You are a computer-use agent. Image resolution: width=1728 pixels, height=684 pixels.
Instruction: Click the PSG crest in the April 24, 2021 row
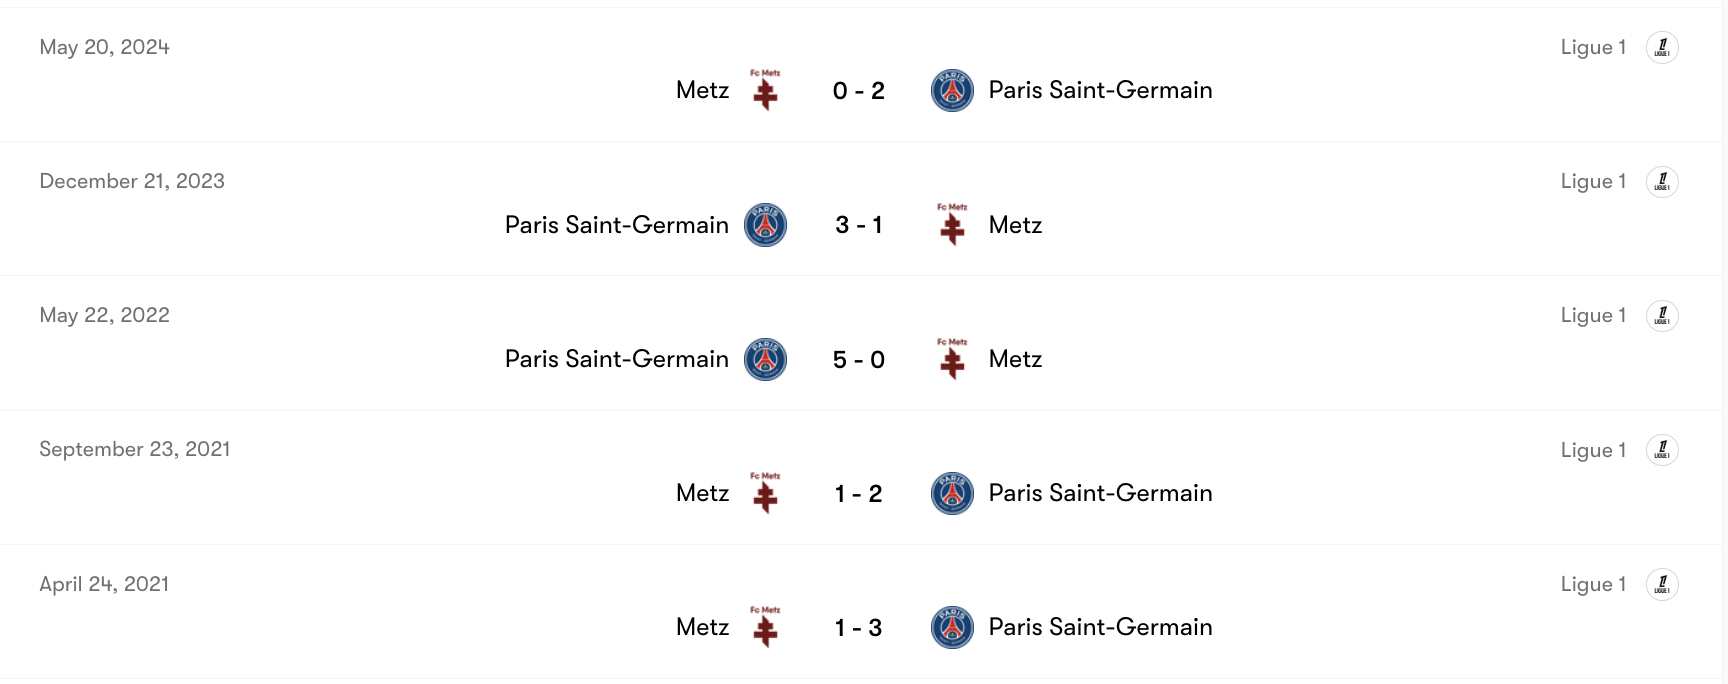pyautogui.click(x=951, y=627)
